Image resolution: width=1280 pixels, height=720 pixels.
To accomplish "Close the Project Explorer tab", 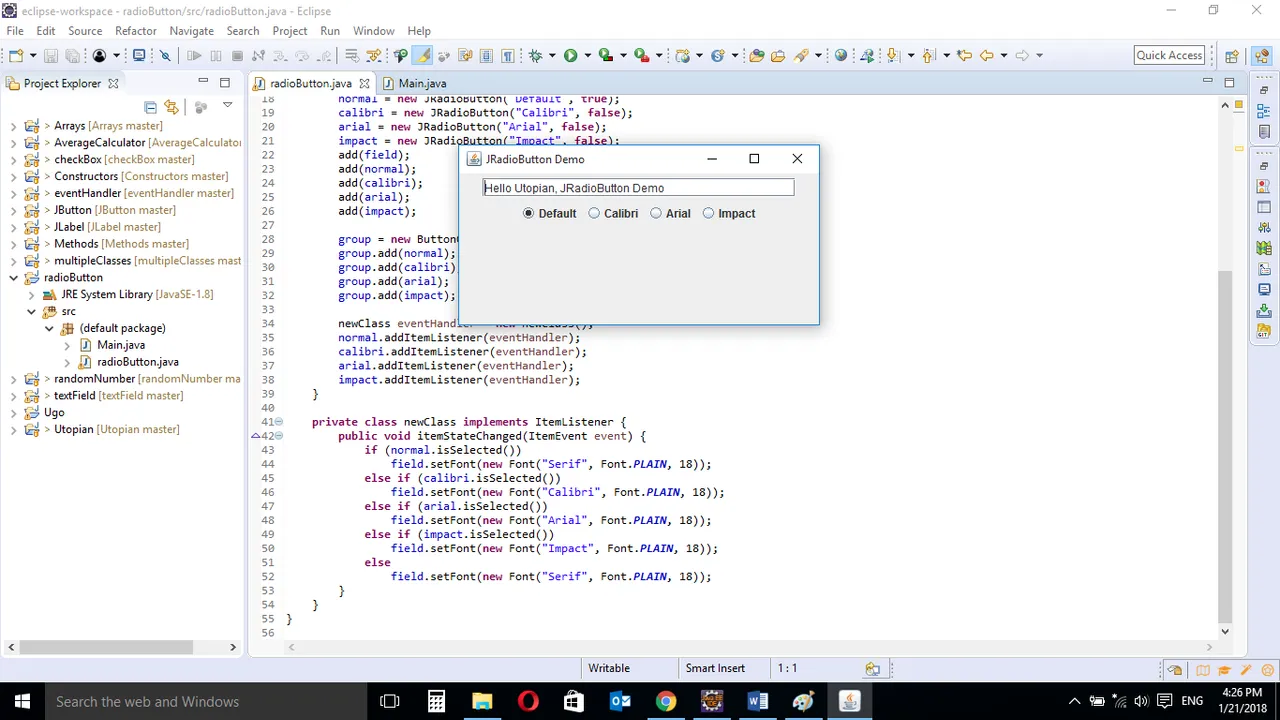I will click(x=113, y=84).
